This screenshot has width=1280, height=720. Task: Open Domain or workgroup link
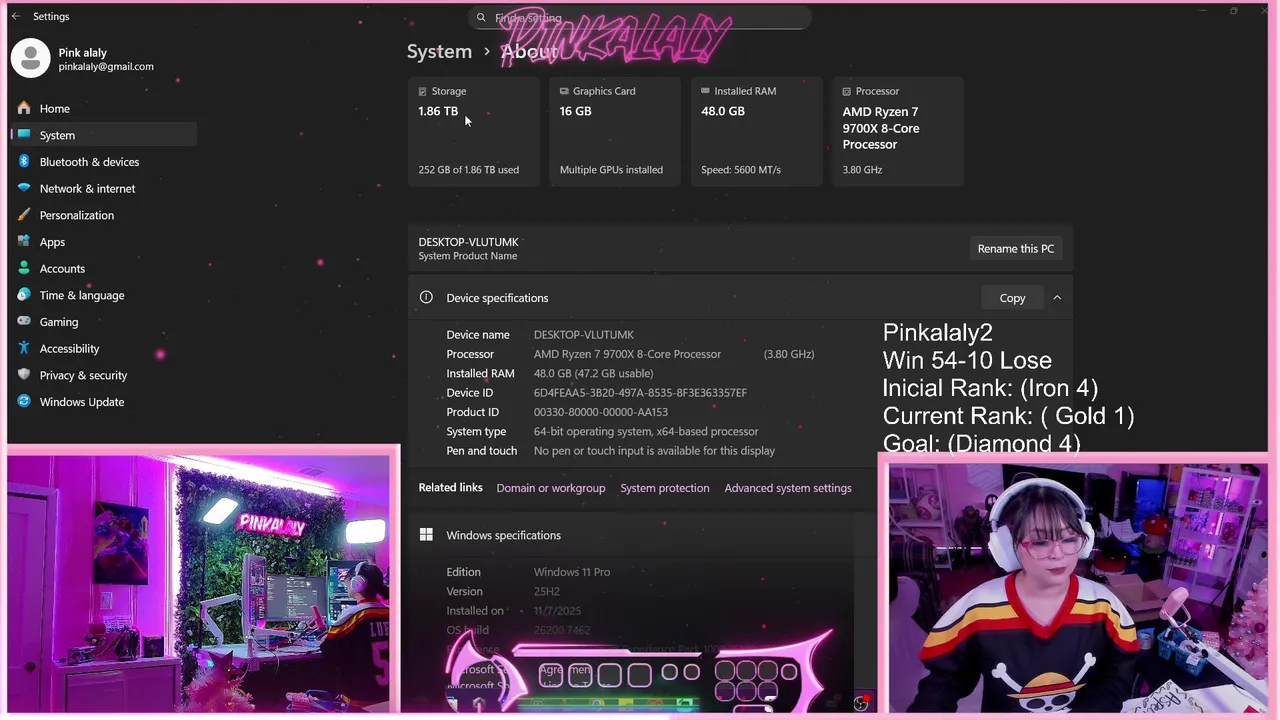pyautogui.click(x=551, y=488)
